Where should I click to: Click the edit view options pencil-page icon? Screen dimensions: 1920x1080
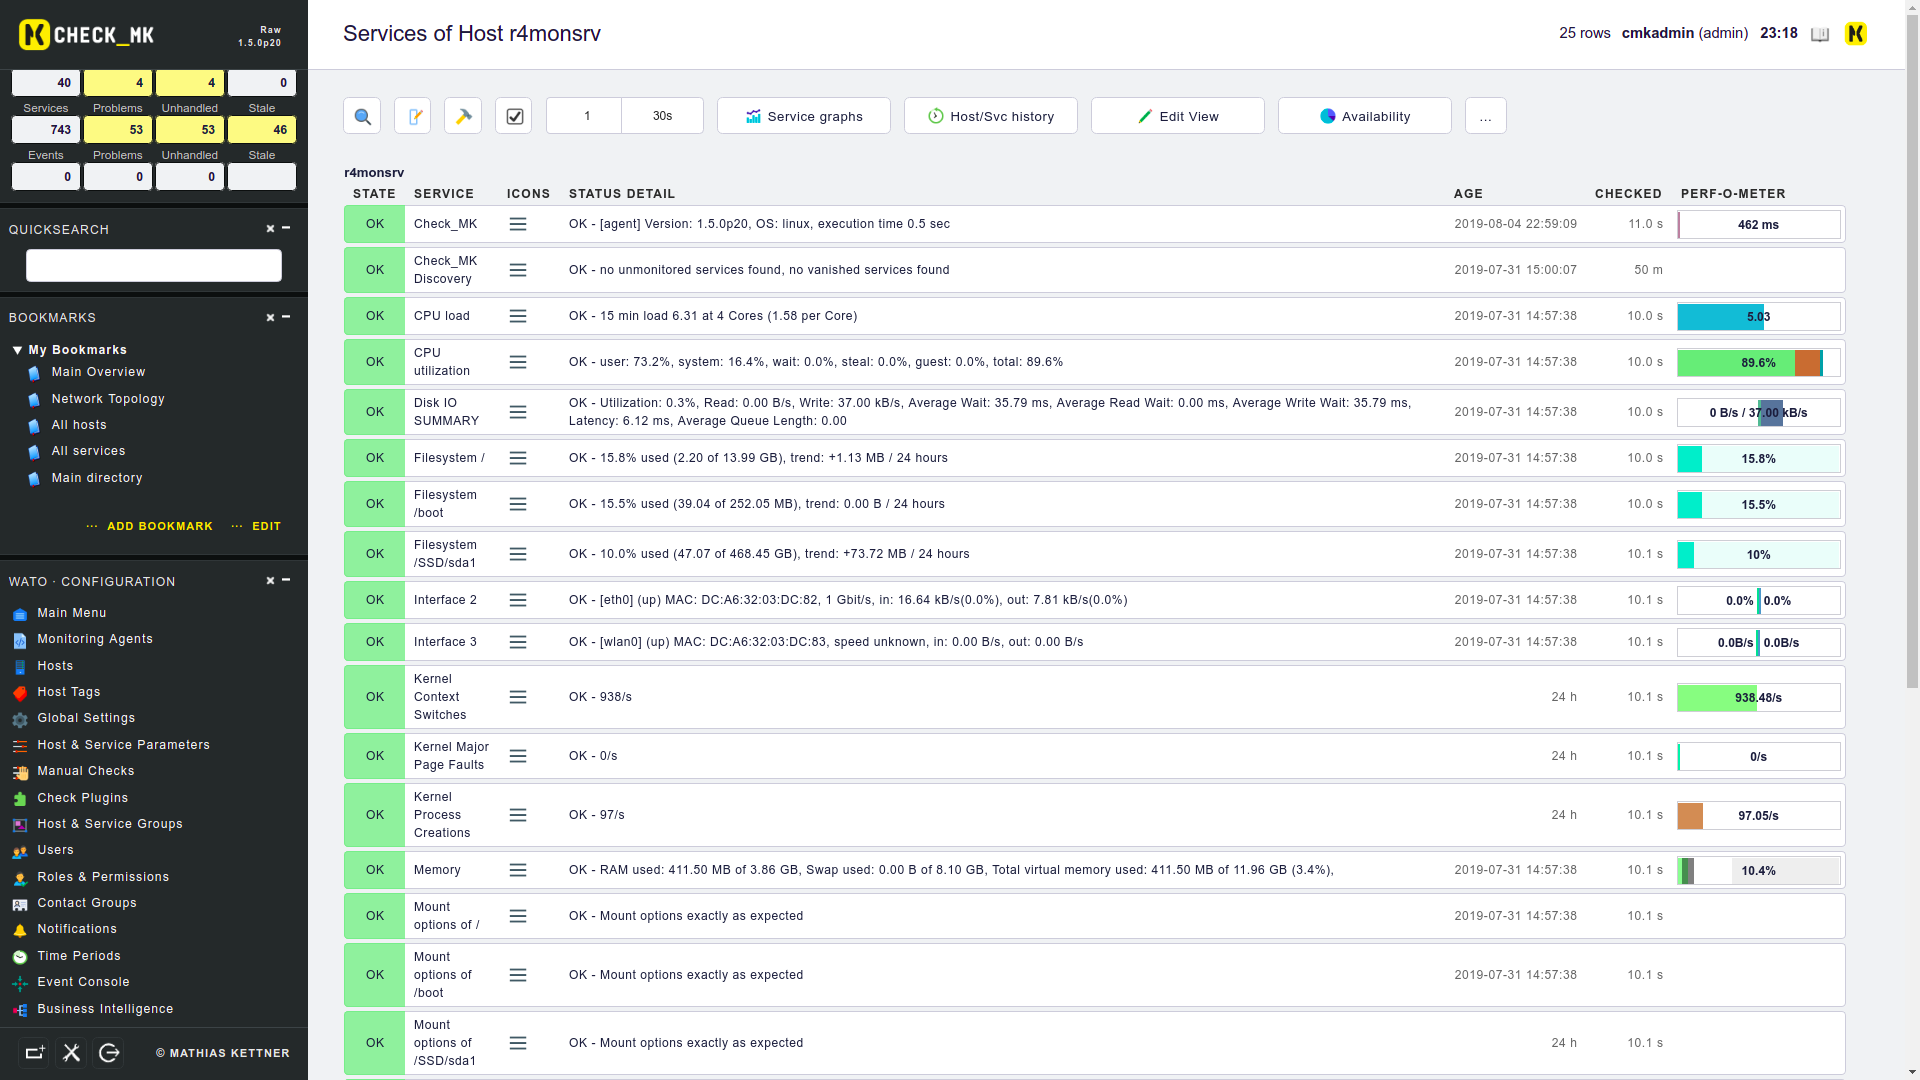pyautogui.click(x=412, y=116)
